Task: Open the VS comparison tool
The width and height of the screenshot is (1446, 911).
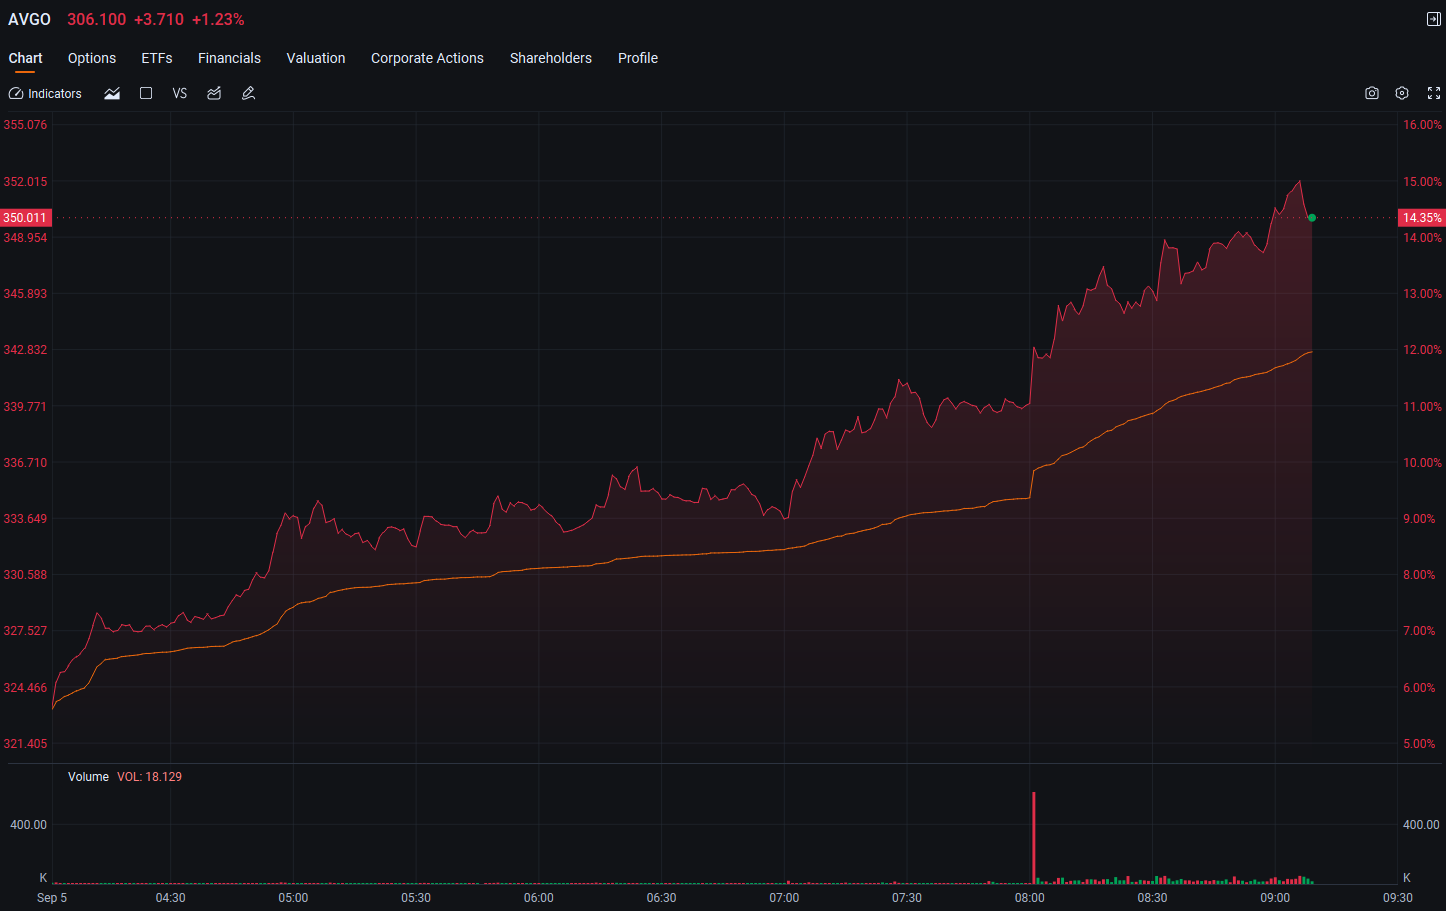Action: pos(180,93)
